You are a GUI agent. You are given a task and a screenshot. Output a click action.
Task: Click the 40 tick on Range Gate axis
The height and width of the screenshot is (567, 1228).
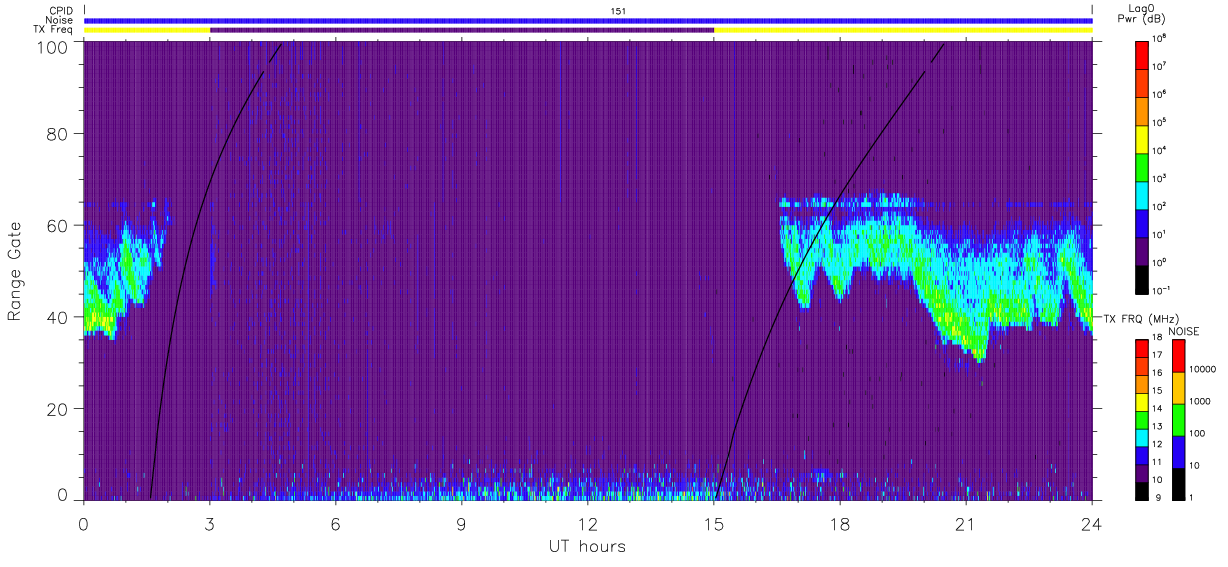point(57,317)
